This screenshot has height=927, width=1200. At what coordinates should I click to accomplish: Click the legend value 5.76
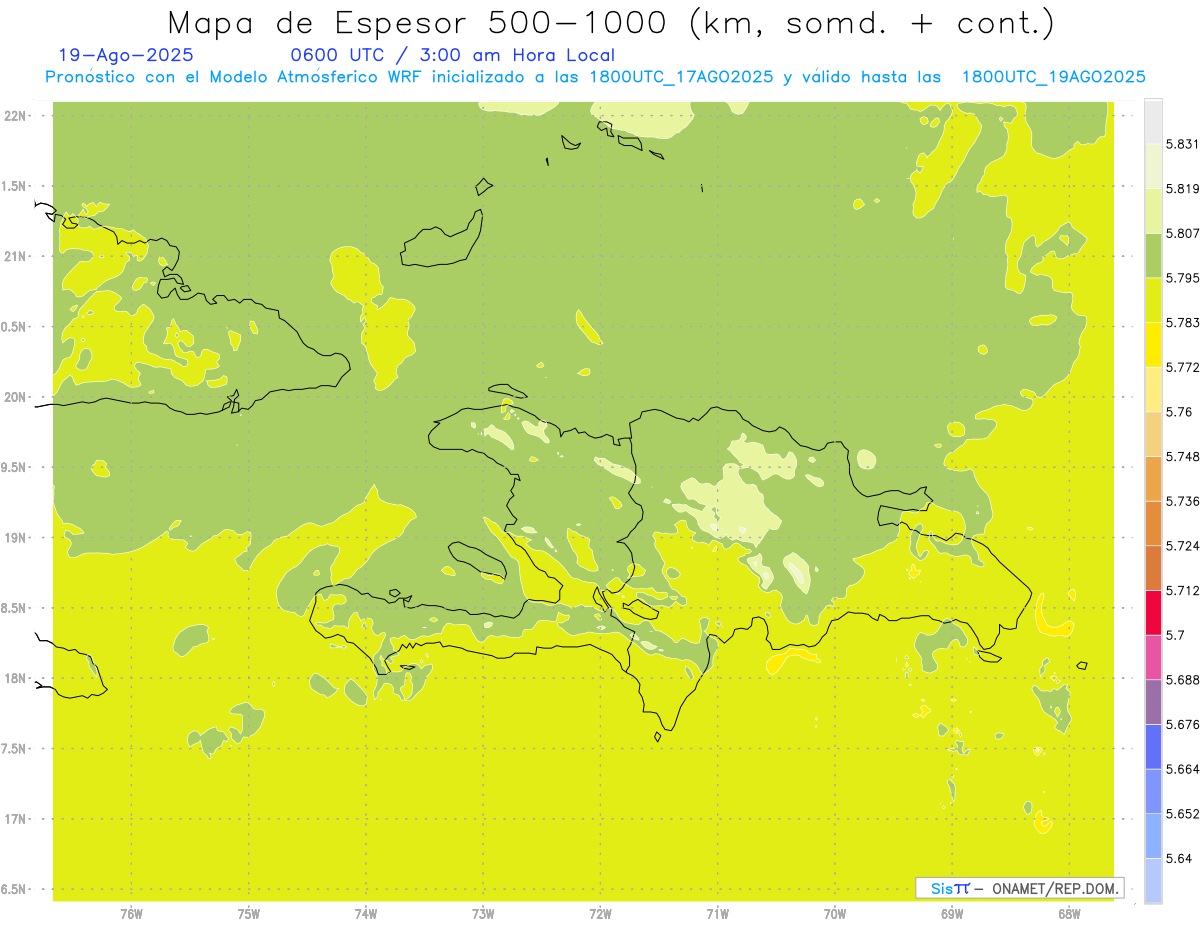(1178, 412)
